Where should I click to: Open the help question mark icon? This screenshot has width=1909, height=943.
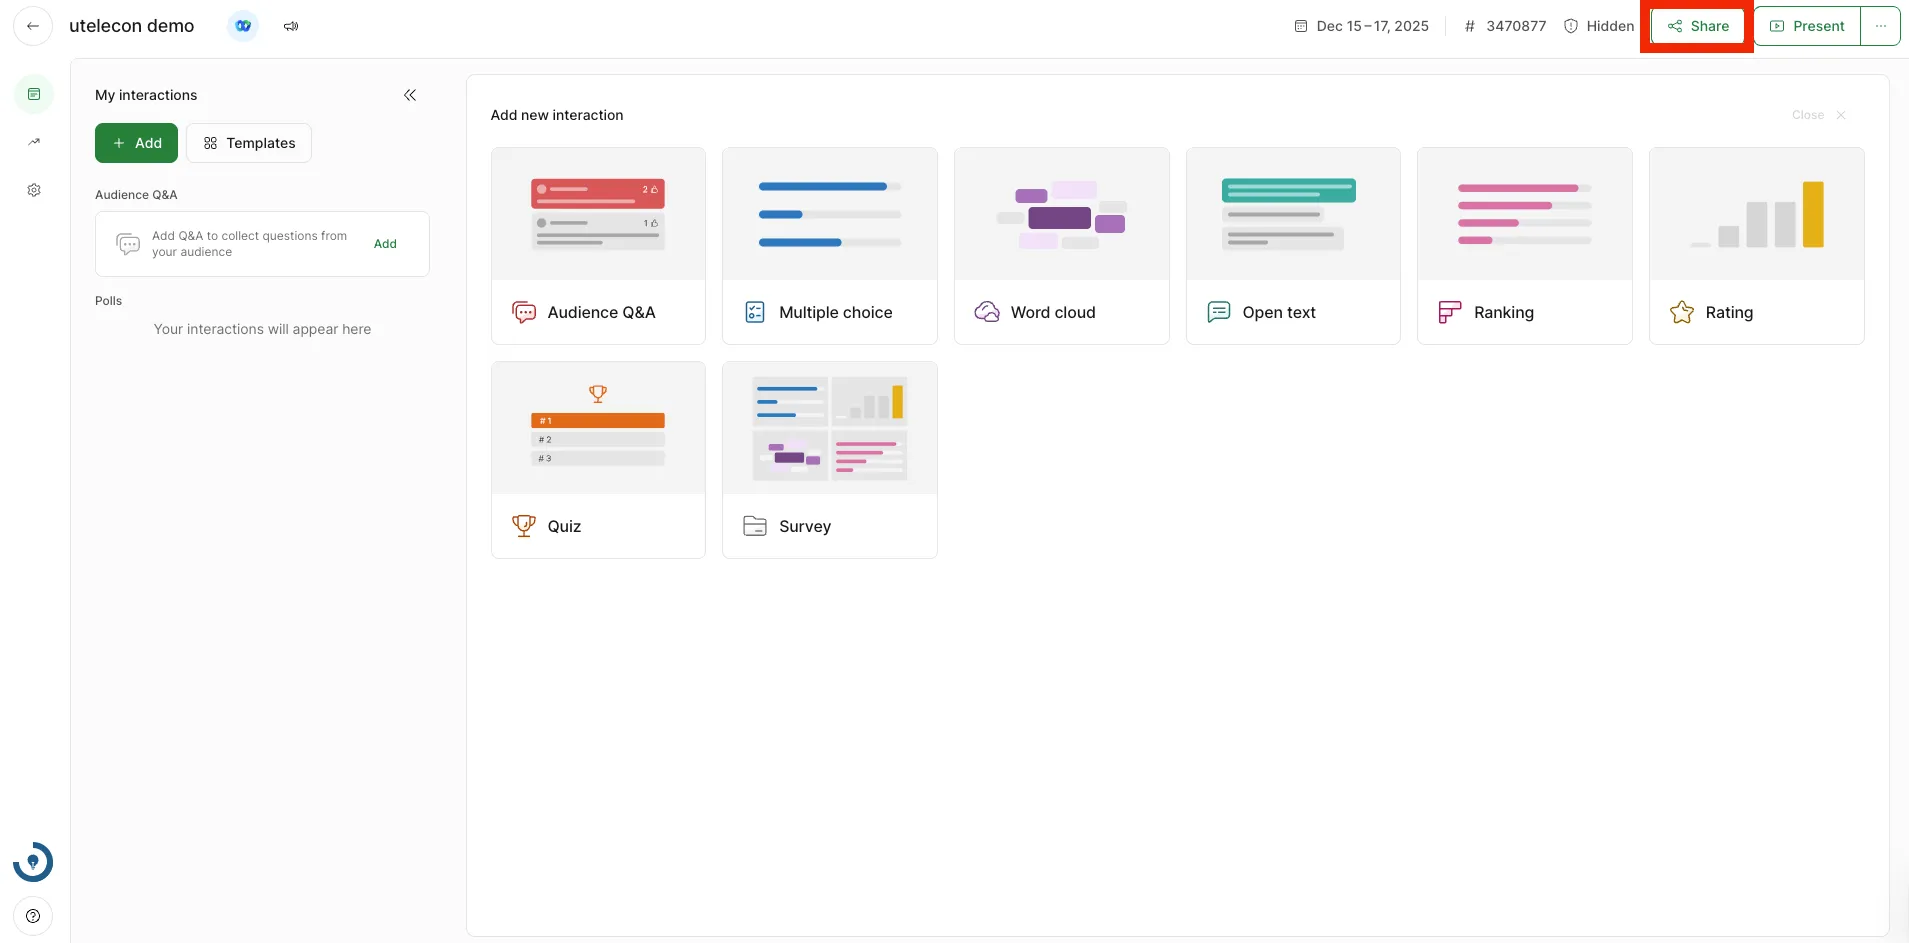point(33,916)
